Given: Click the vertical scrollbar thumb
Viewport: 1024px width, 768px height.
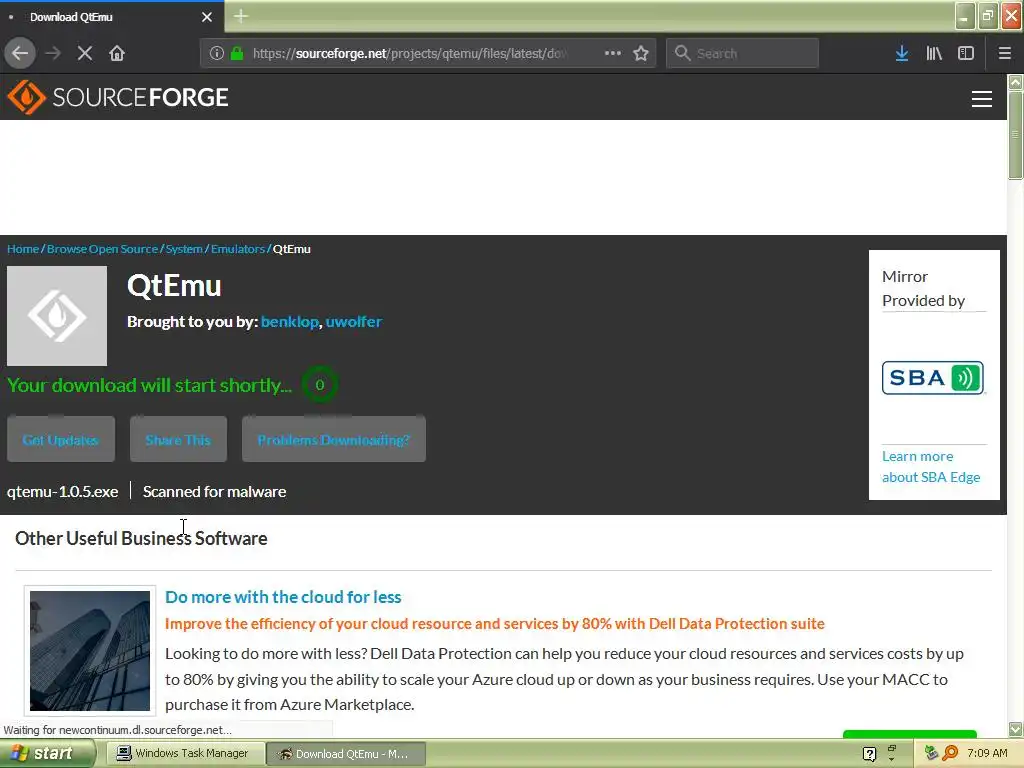Looking at the screenshot, I should [x=1016, y=135].
